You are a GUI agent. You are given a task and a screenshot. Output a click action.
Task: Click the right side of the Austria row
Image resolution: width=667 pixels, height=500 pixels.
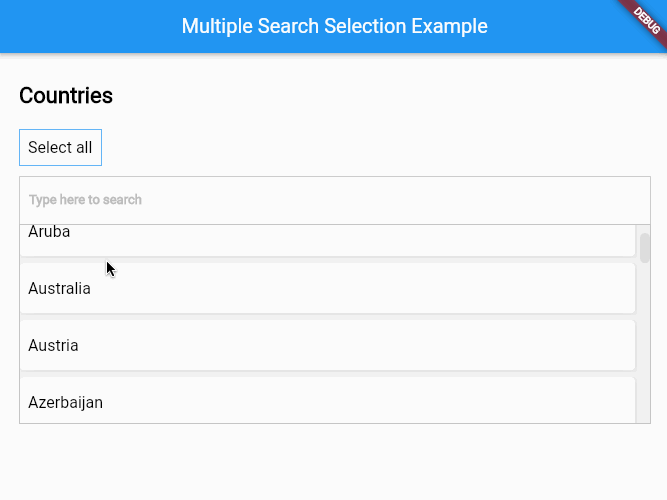click(560, 346)
